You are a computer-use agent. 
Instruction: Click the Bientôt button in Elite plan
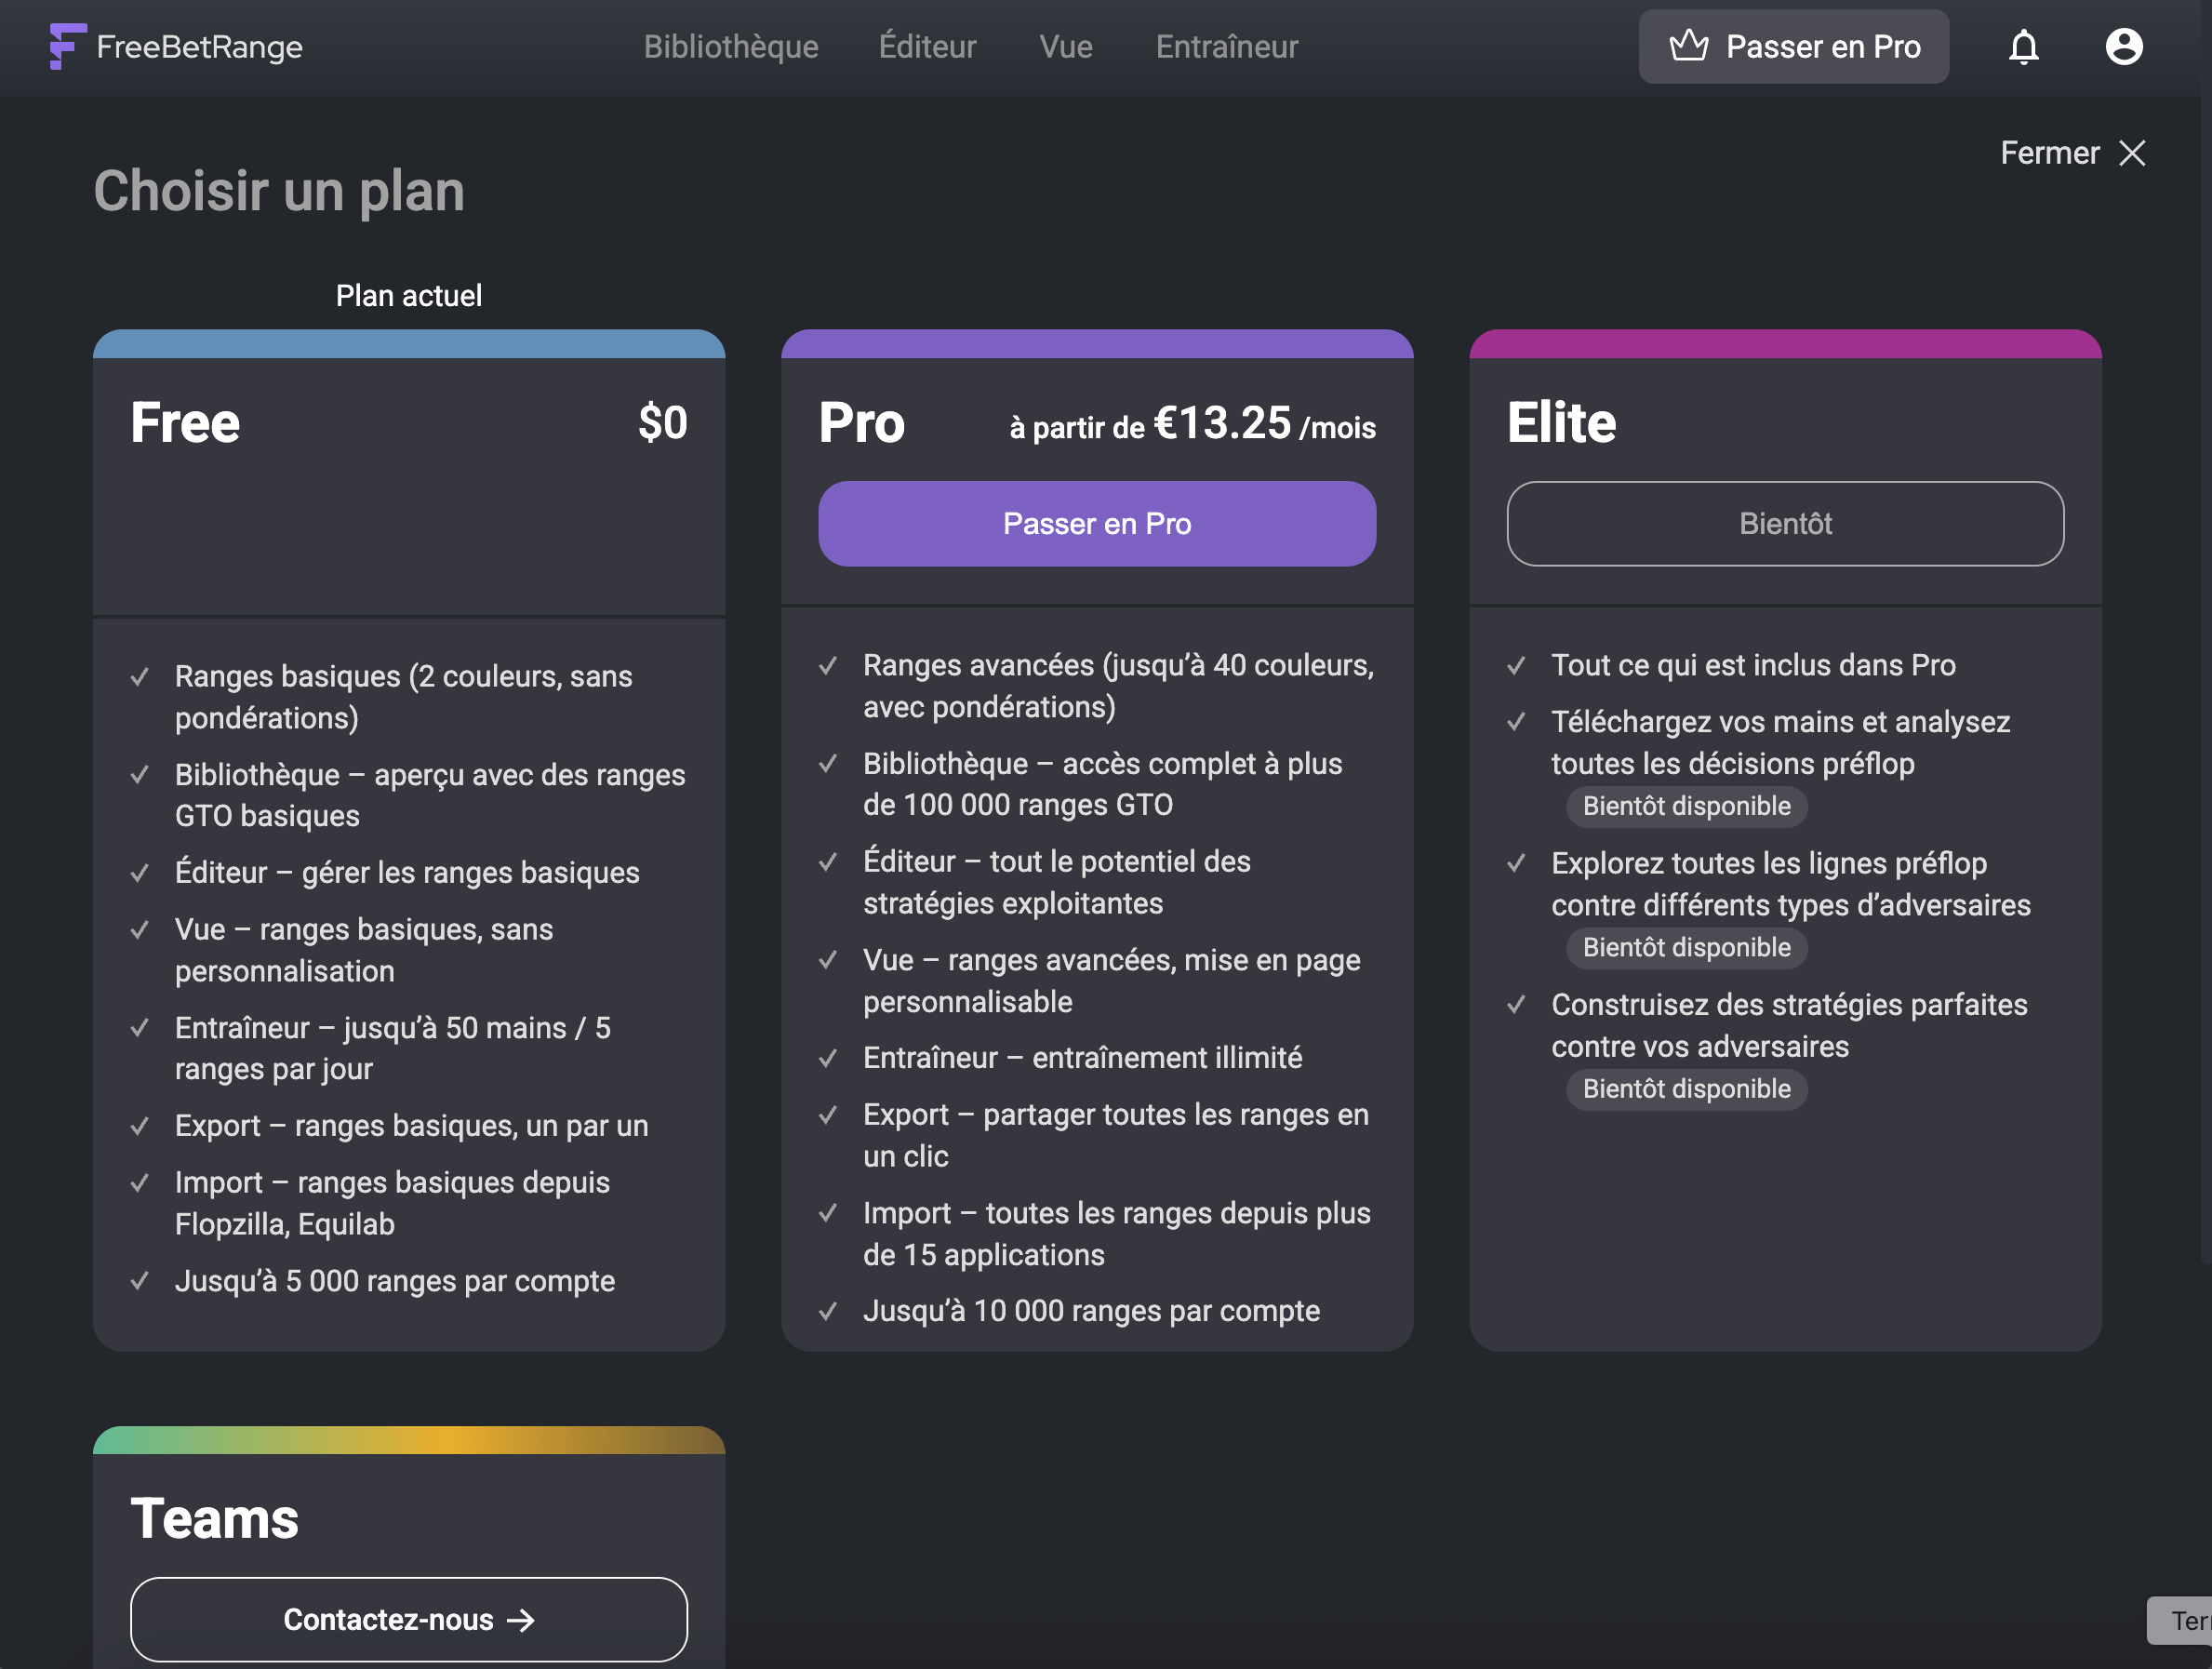1785,524
